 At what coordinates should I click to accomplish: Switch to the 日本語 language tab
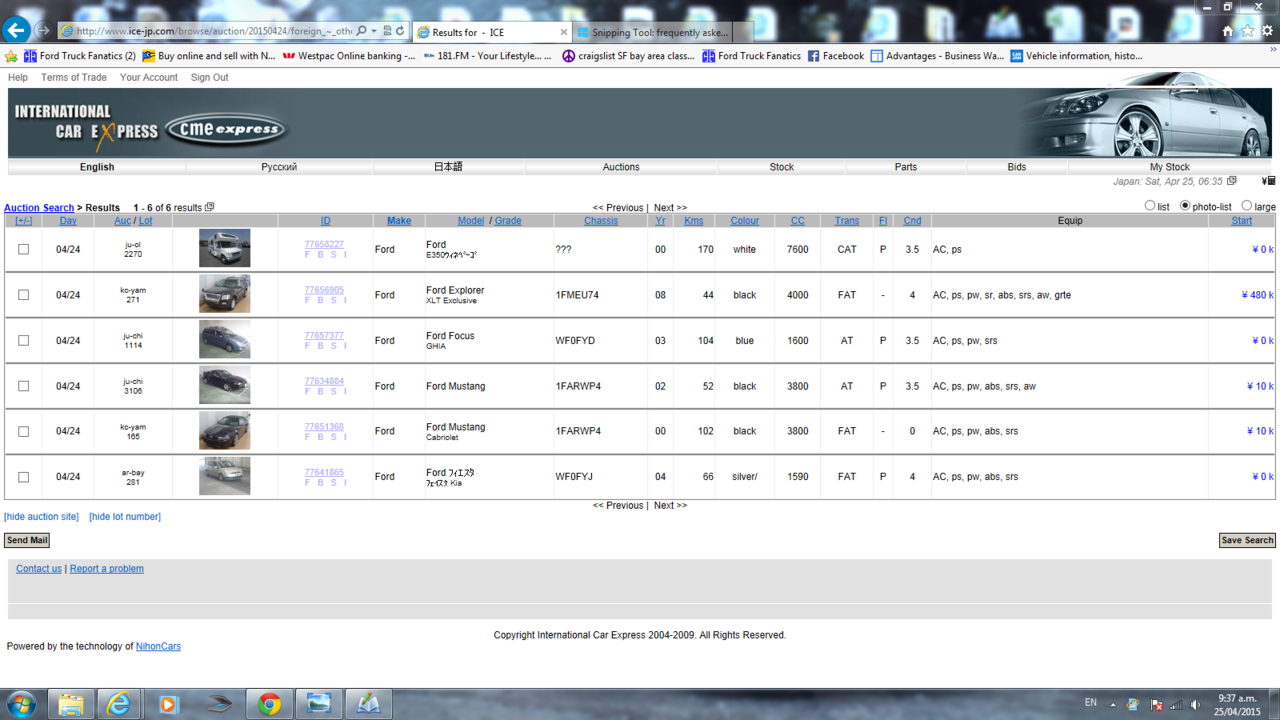point(448,167)
